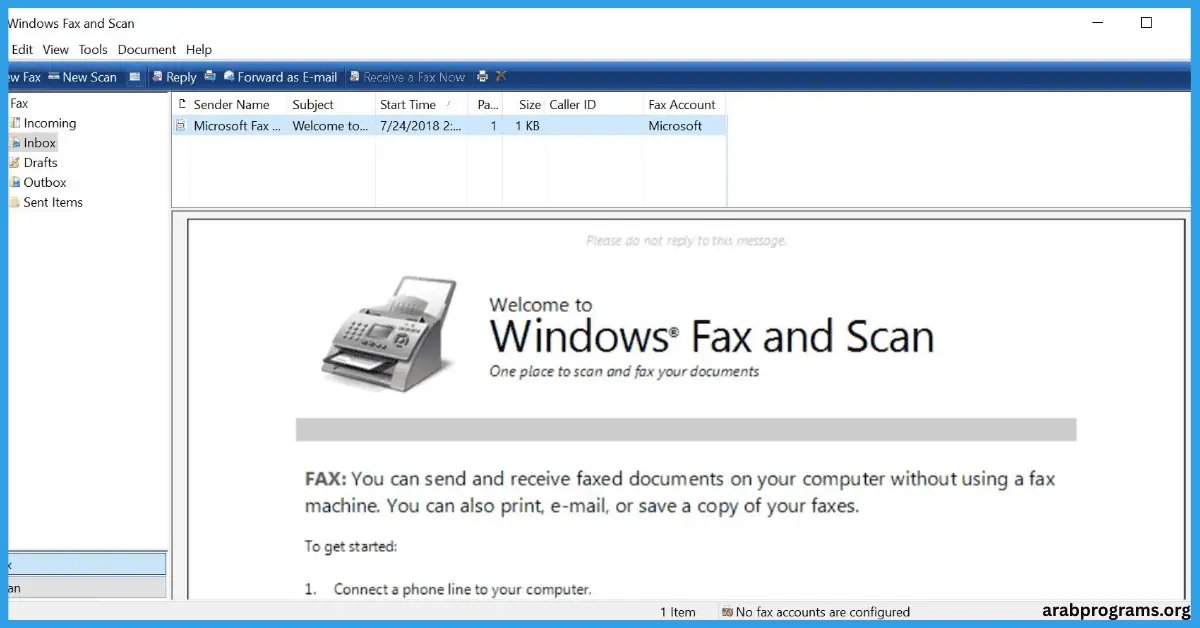Click the '1 Item' status bar text
This screenshot has width=1200, height=628.
(x=678, y=612)
